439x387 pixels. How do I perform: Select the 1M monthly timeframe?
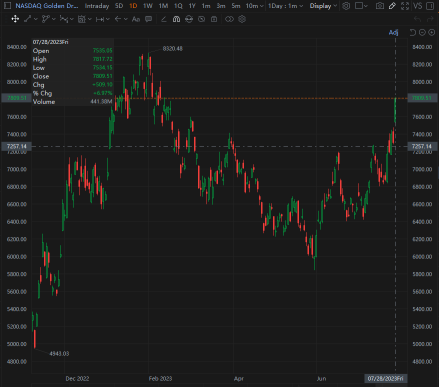click(163, 6)
